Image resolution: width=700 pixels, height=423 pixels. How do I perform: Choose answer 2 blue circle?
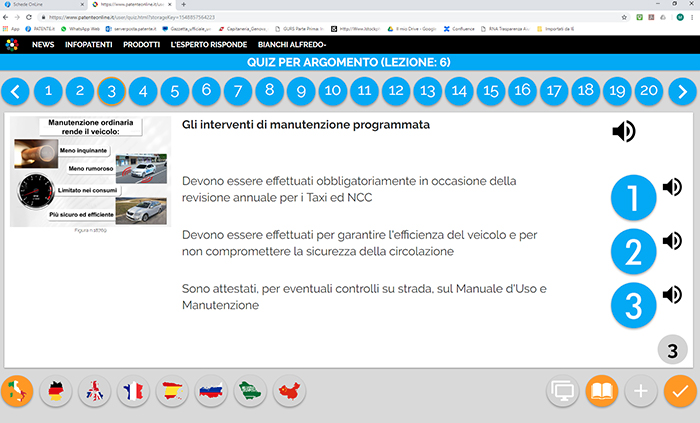pos(633,252)
